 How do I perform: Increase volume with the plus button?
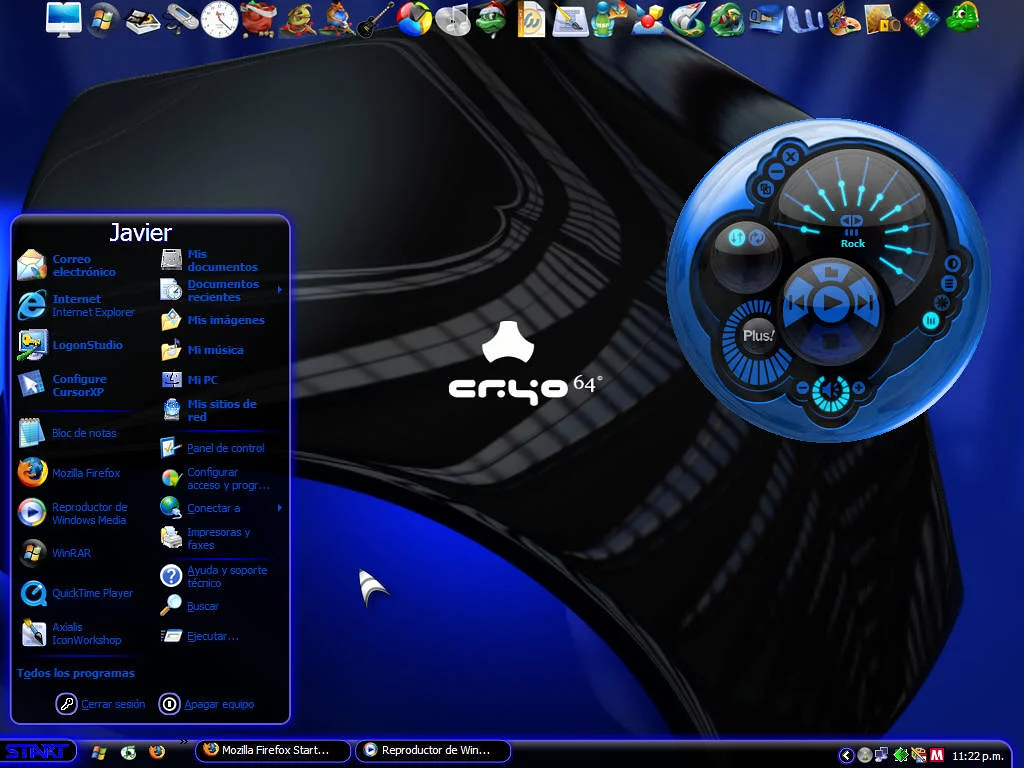click(x=858, y=388)
